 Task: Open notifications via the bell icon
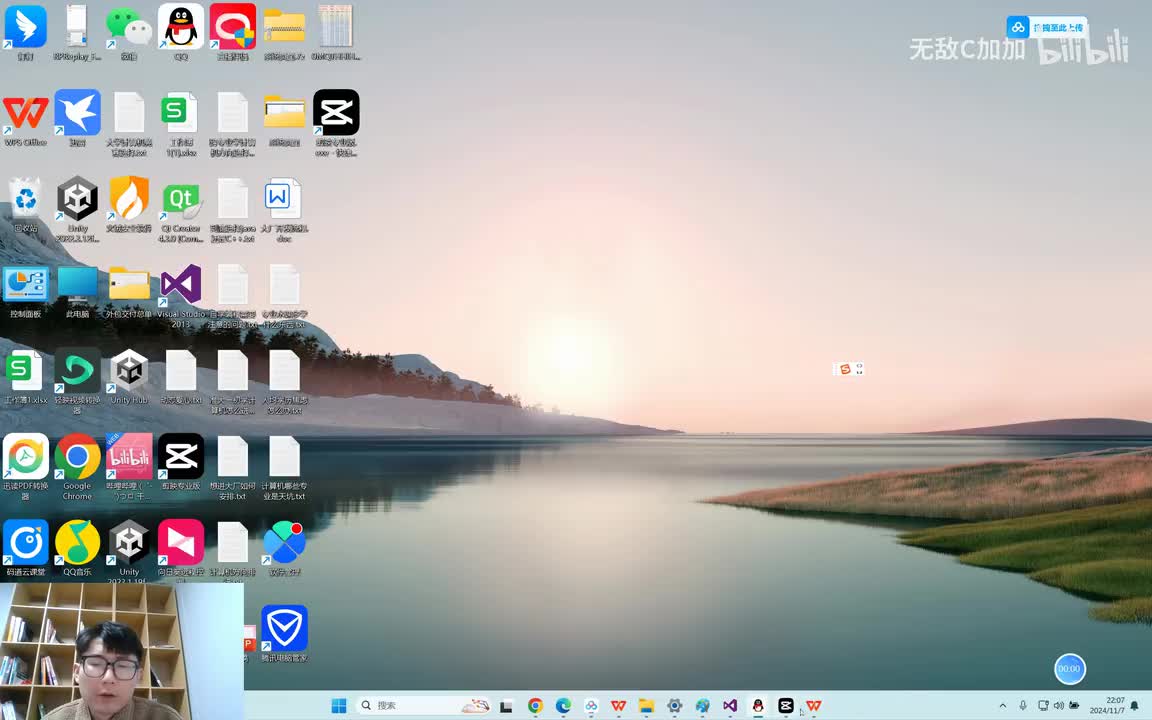[1134, 705]
